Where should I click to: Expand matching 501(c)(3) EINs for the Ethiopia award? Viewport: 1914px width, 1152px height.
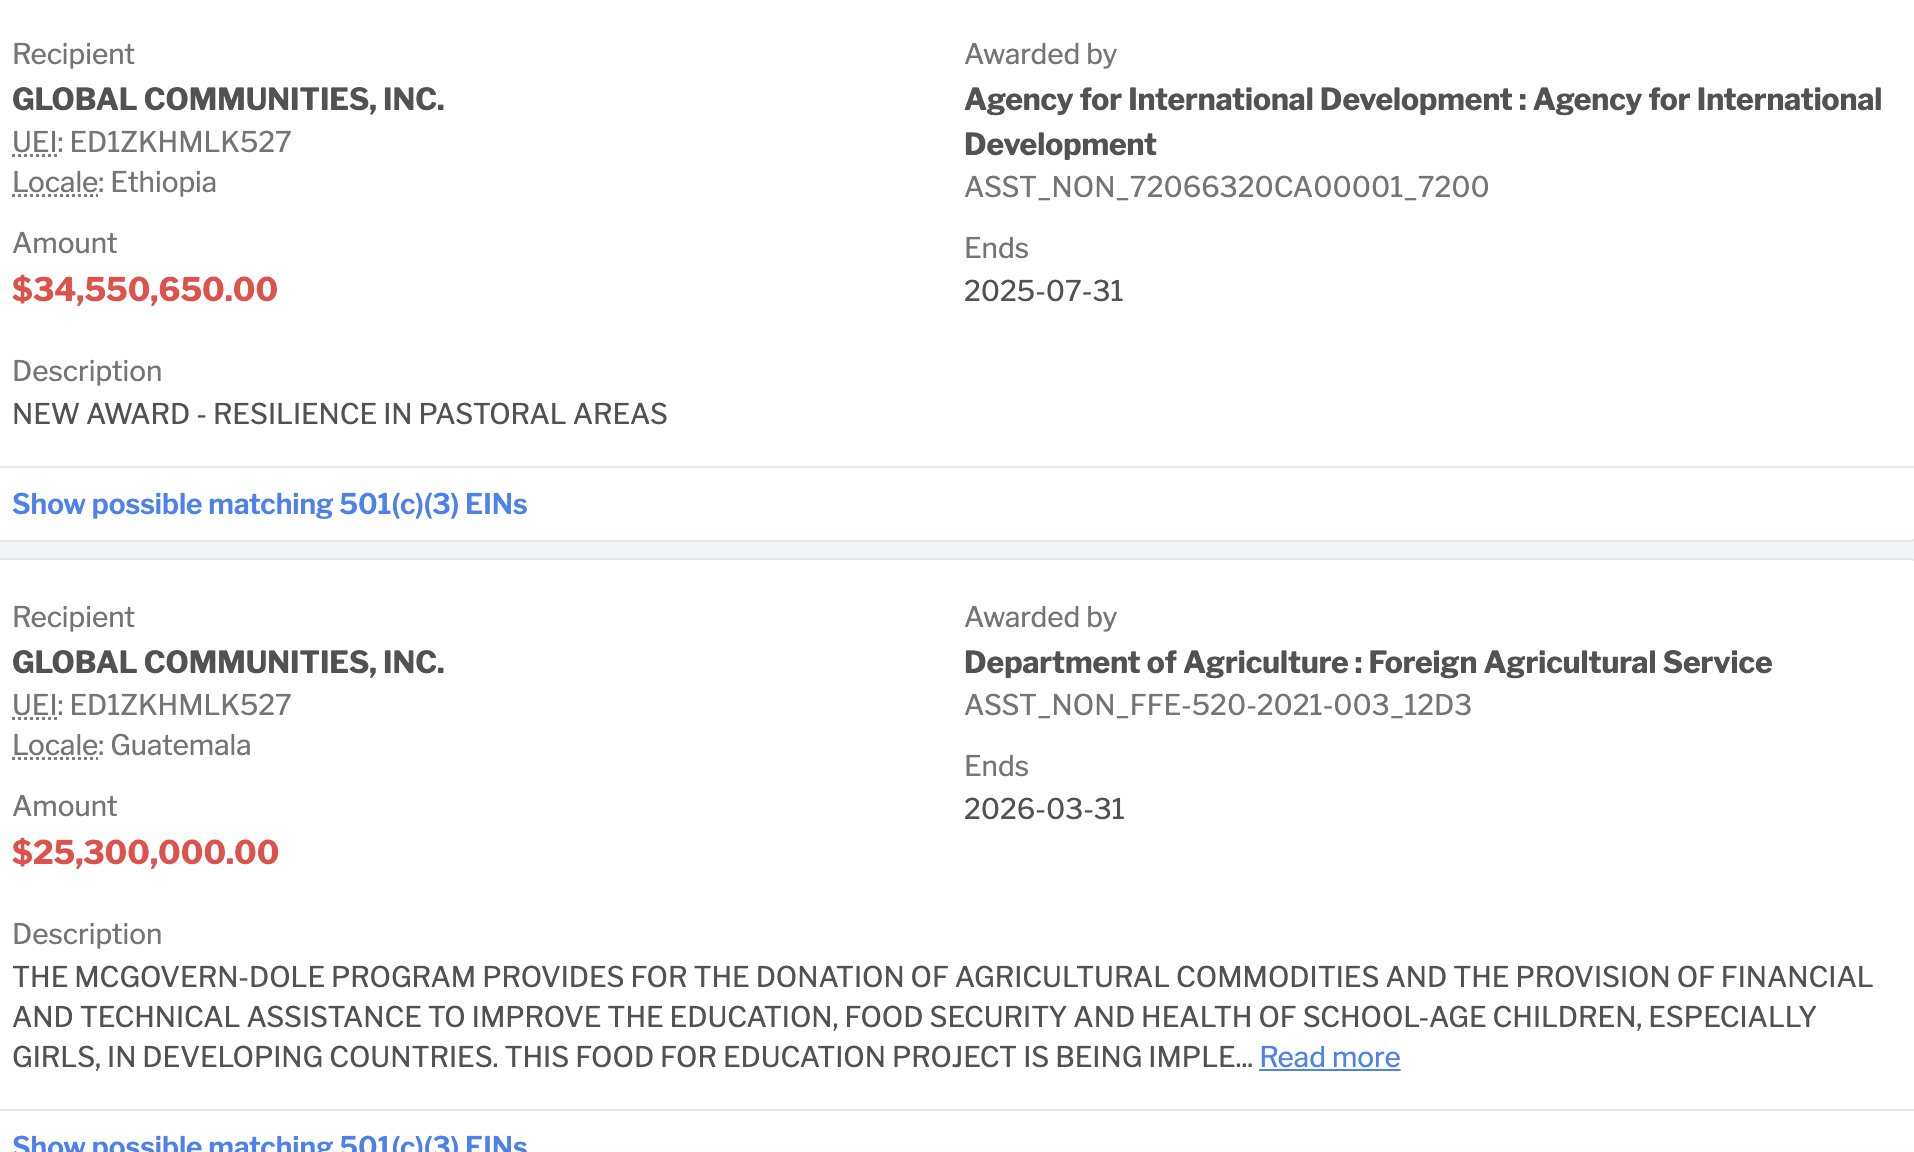[x=269, y=504]
